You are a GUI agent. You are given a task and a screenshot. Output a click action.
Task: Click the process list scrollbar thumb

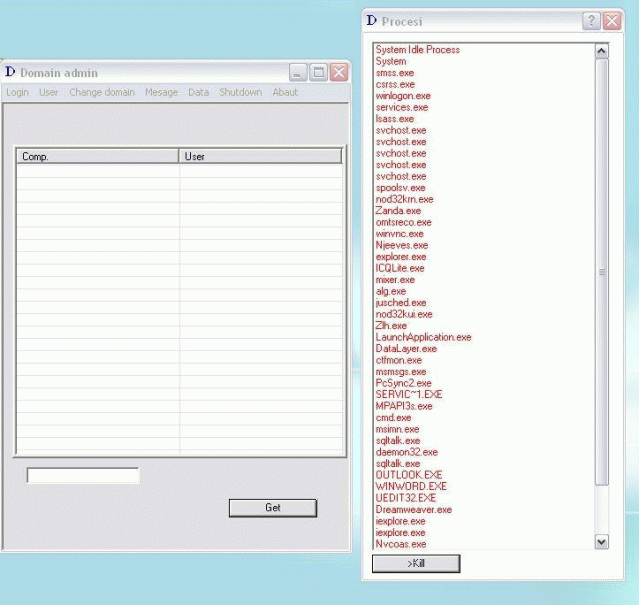(x=602, y=272)
